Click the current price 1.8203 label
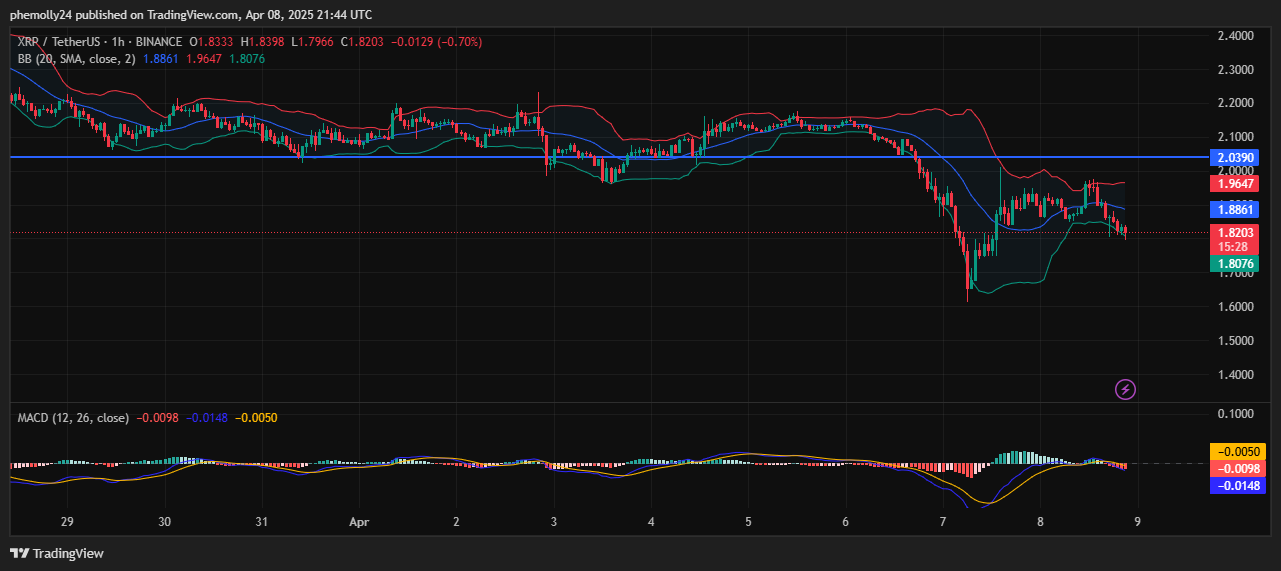 (1237, 232)
